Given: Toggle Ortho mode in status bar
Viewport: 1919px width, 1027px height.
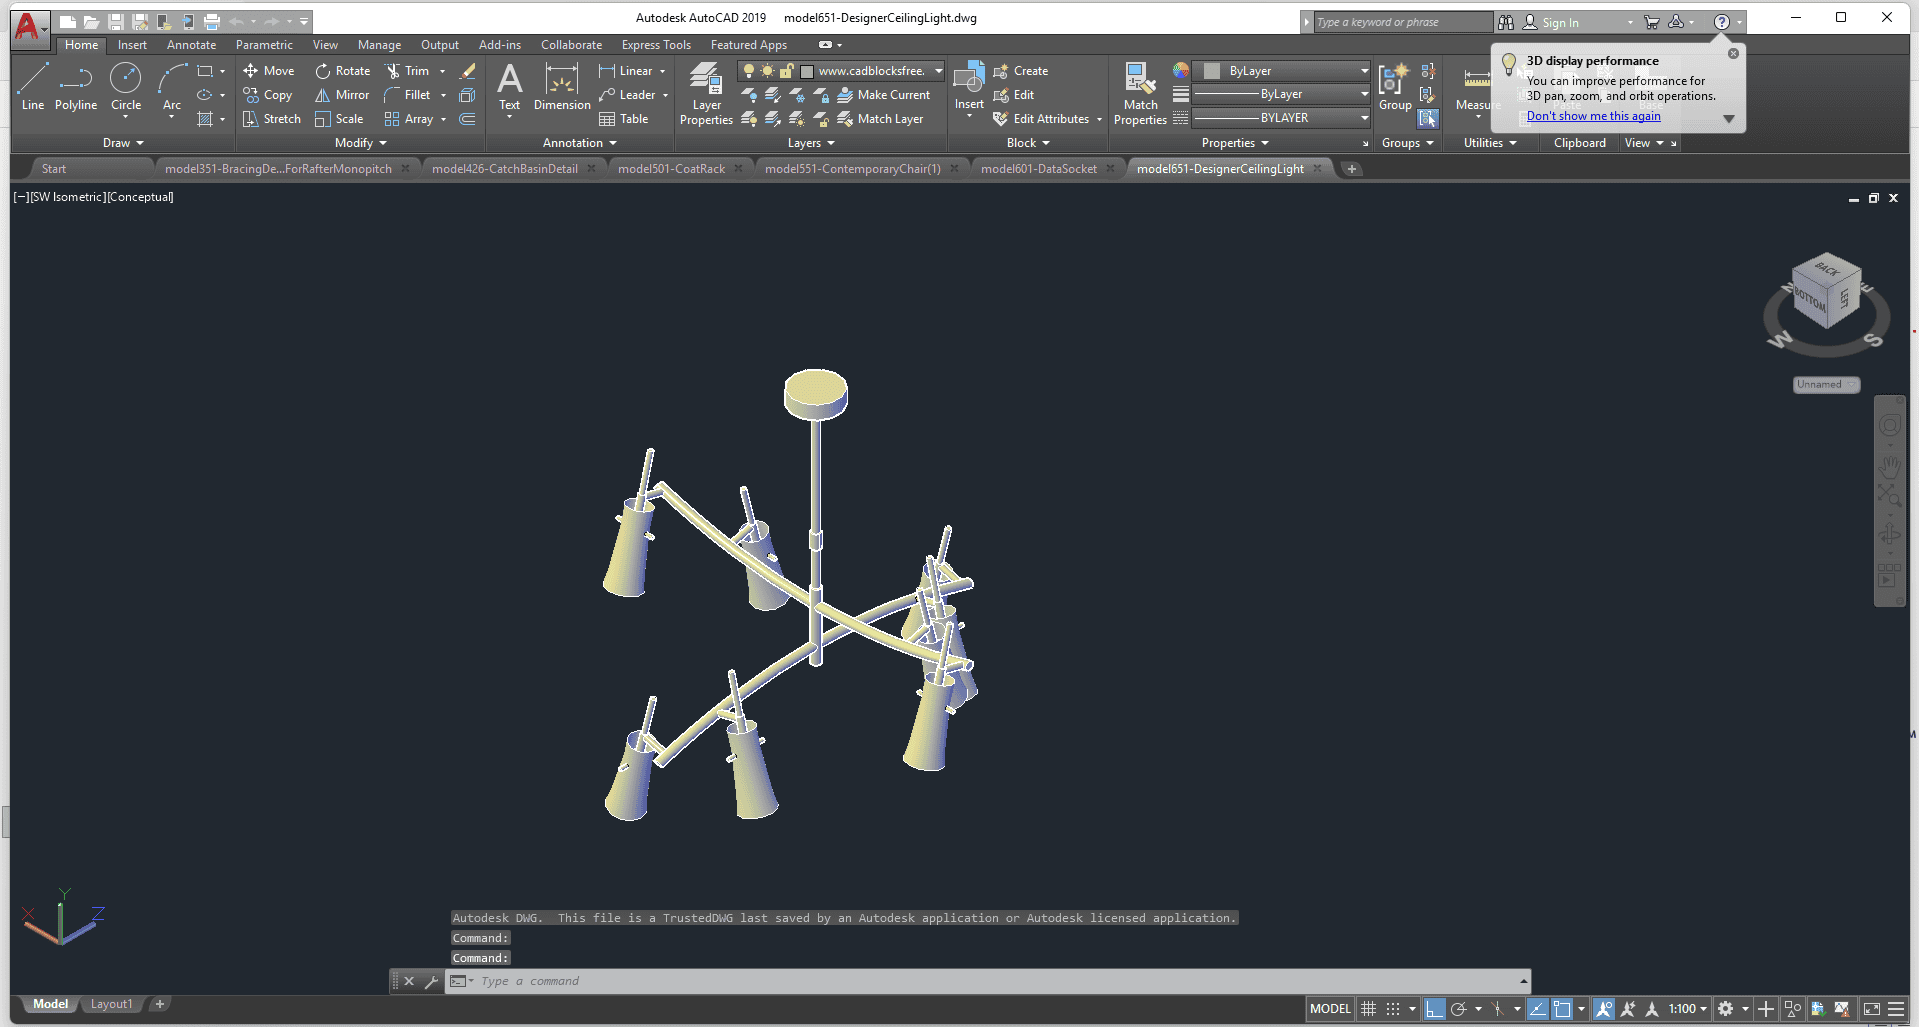Looking at the screenshot, I should click(x=1435, y=1009).
